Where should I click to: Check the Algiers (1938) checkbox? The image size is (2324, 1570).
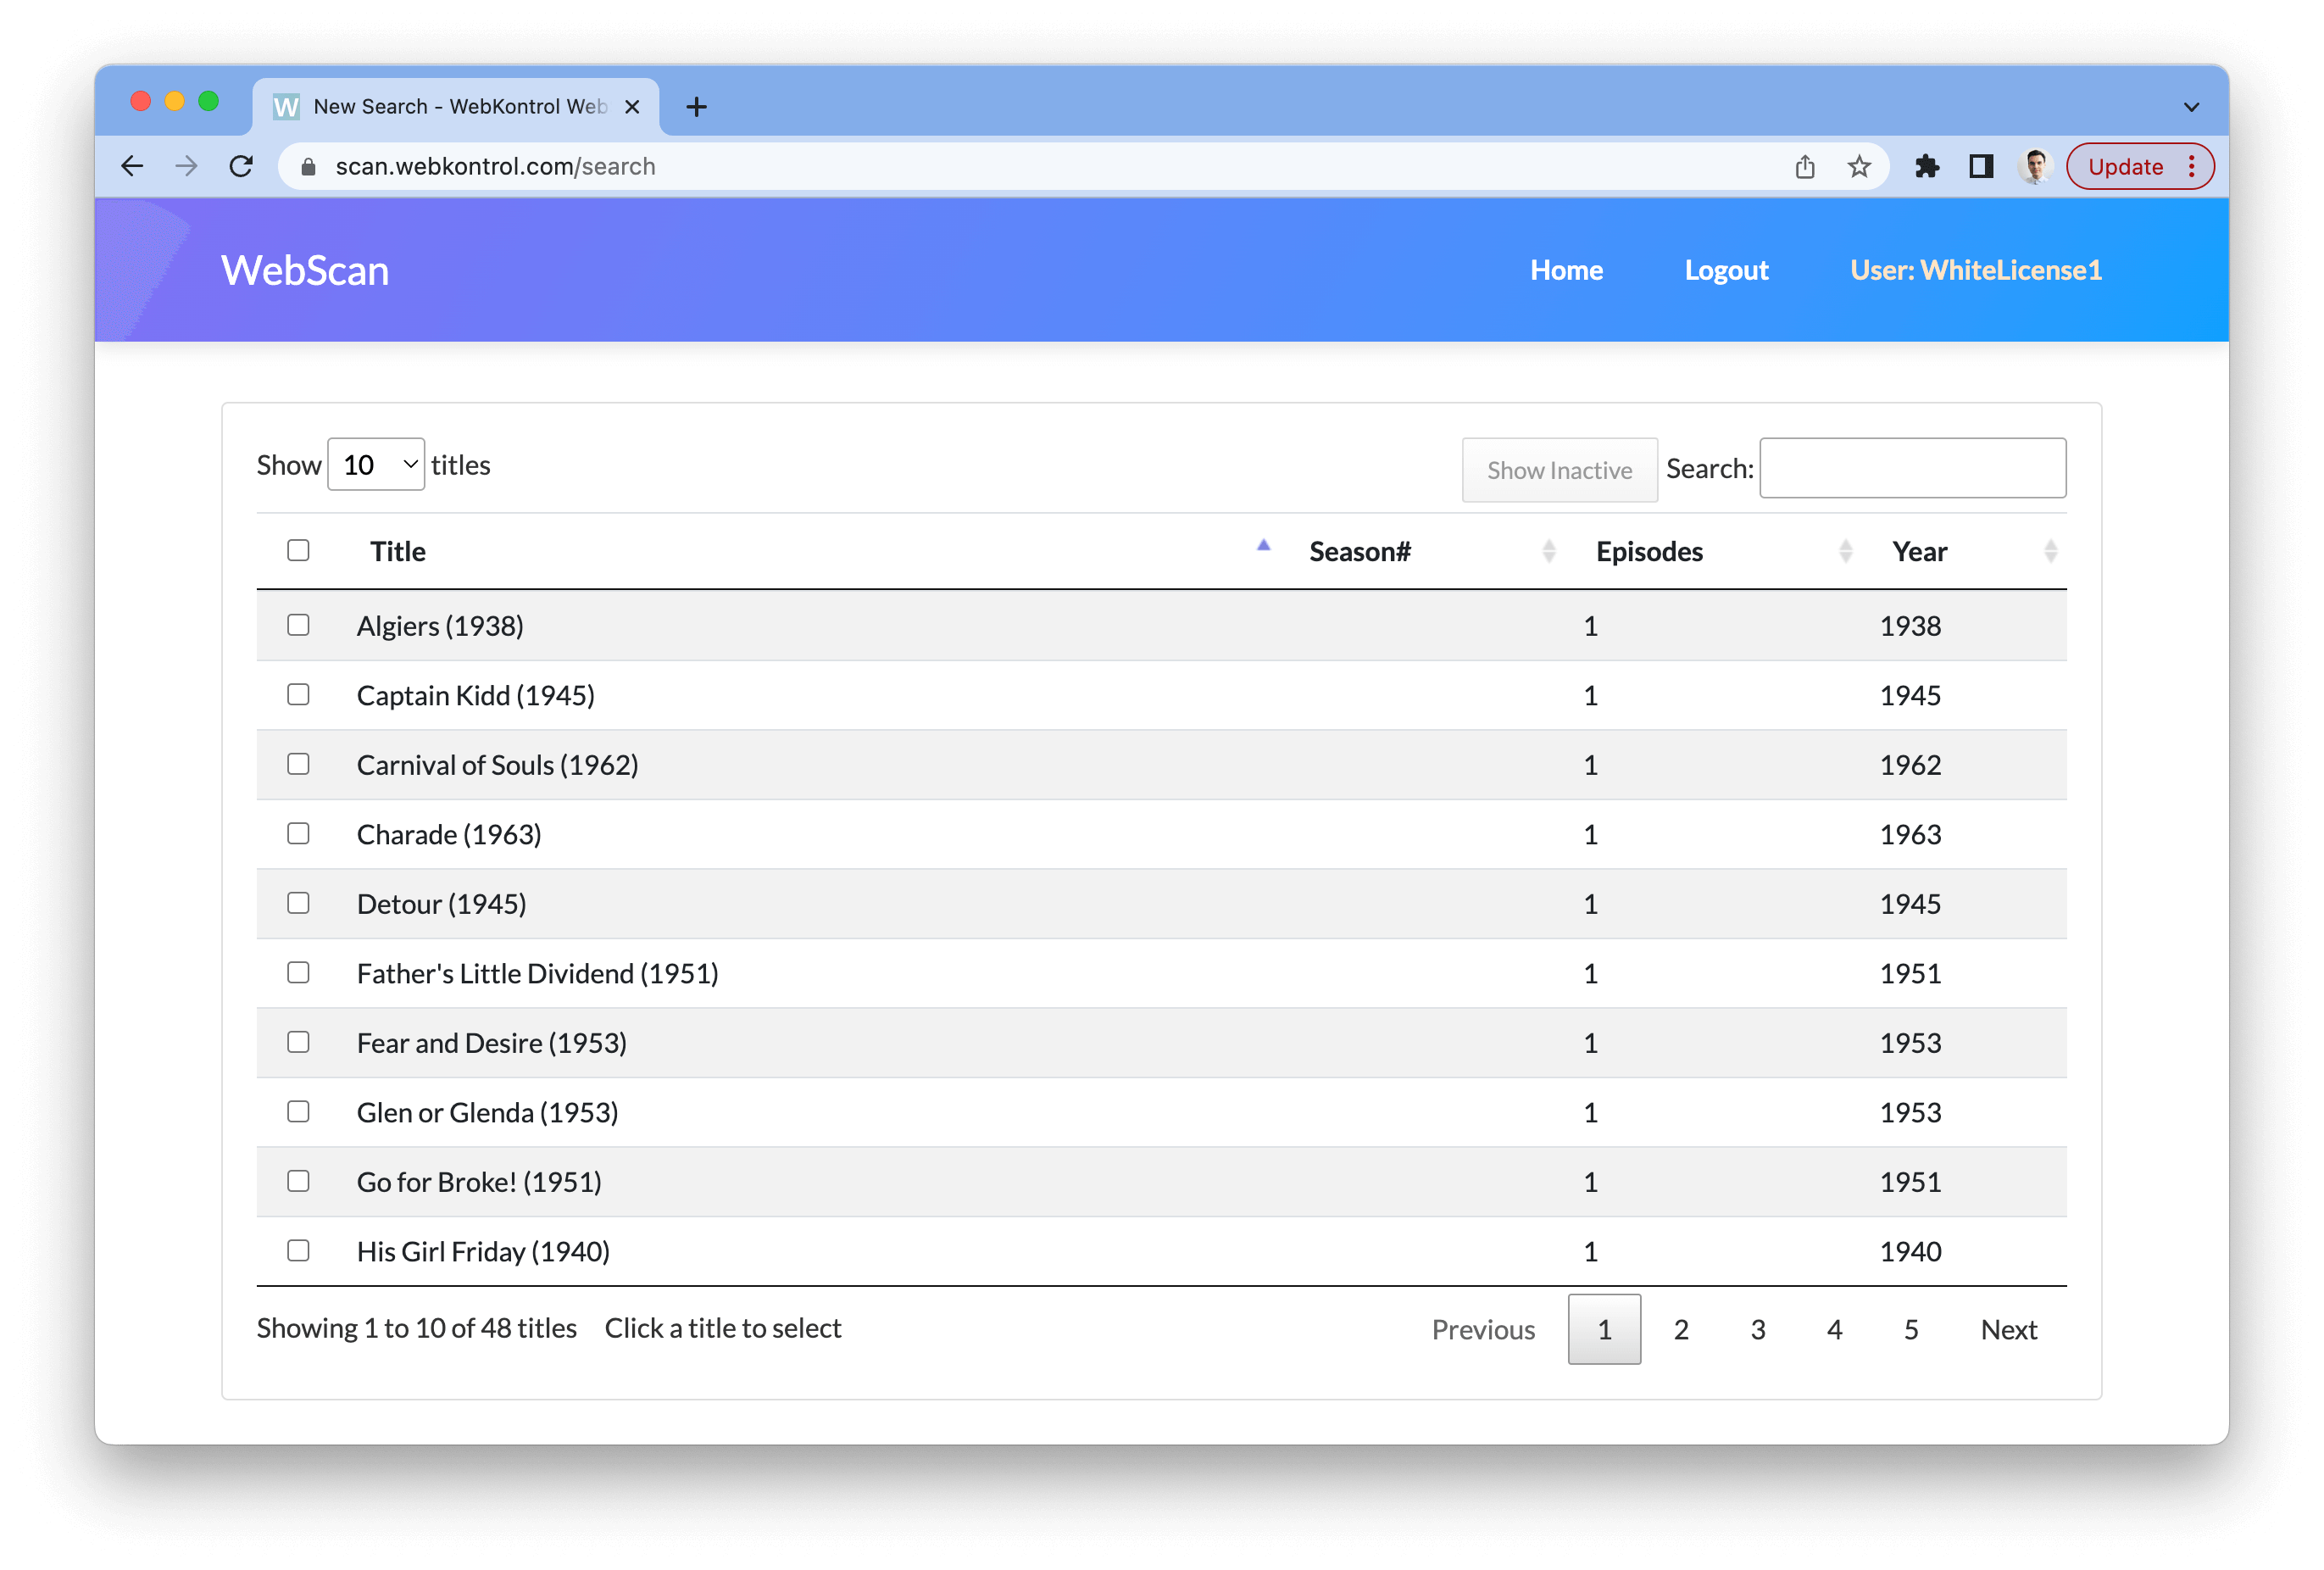[x=298, y=625]
